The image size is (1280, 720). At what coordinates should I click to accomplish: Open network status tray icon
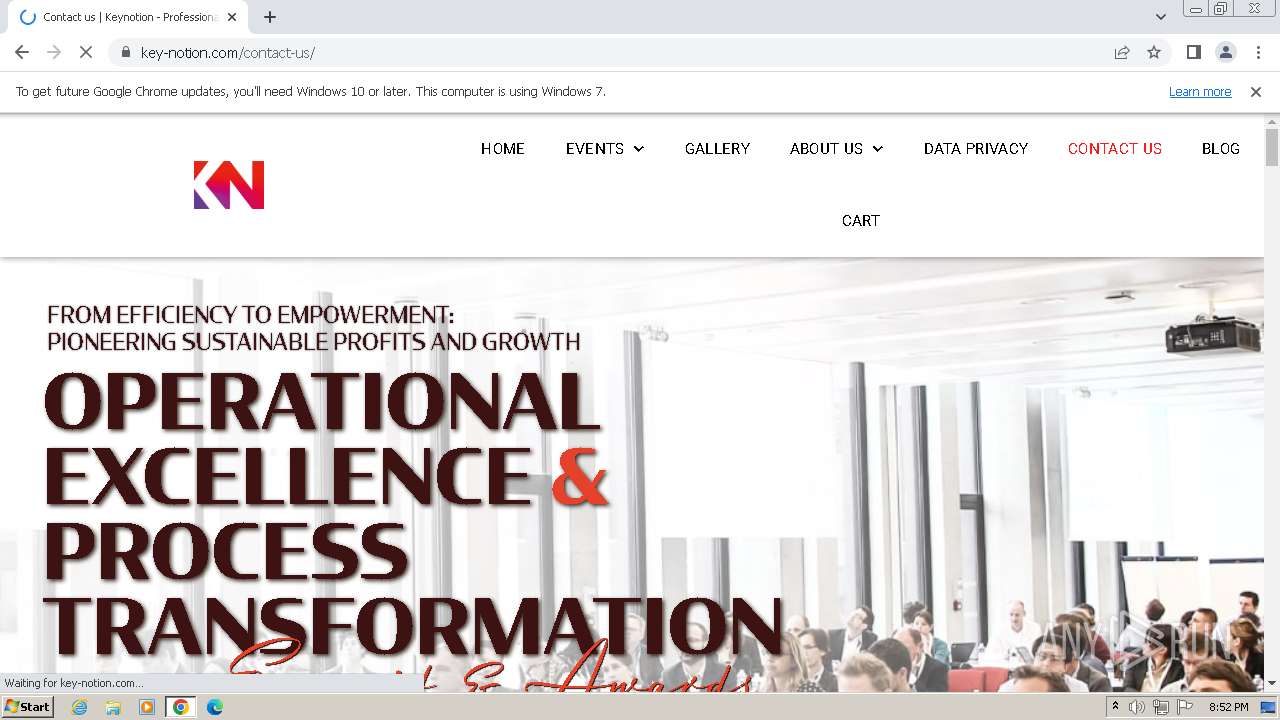1161,707
